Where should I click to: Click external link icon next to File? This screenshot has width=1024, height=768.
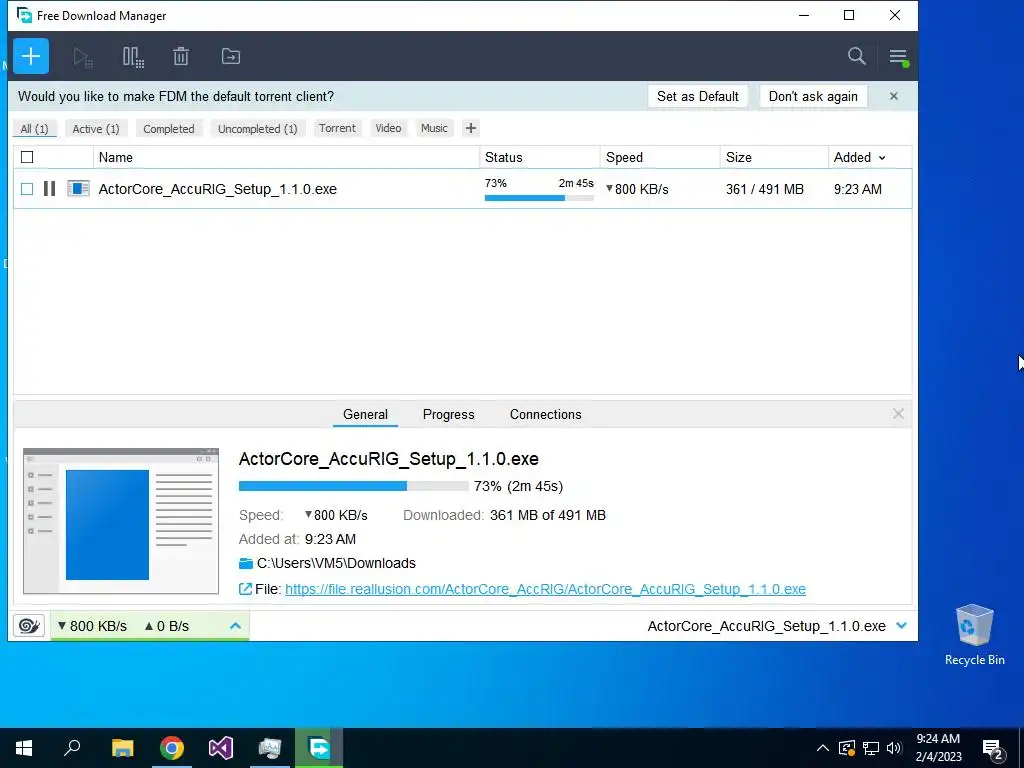click(x=245, y=589)
